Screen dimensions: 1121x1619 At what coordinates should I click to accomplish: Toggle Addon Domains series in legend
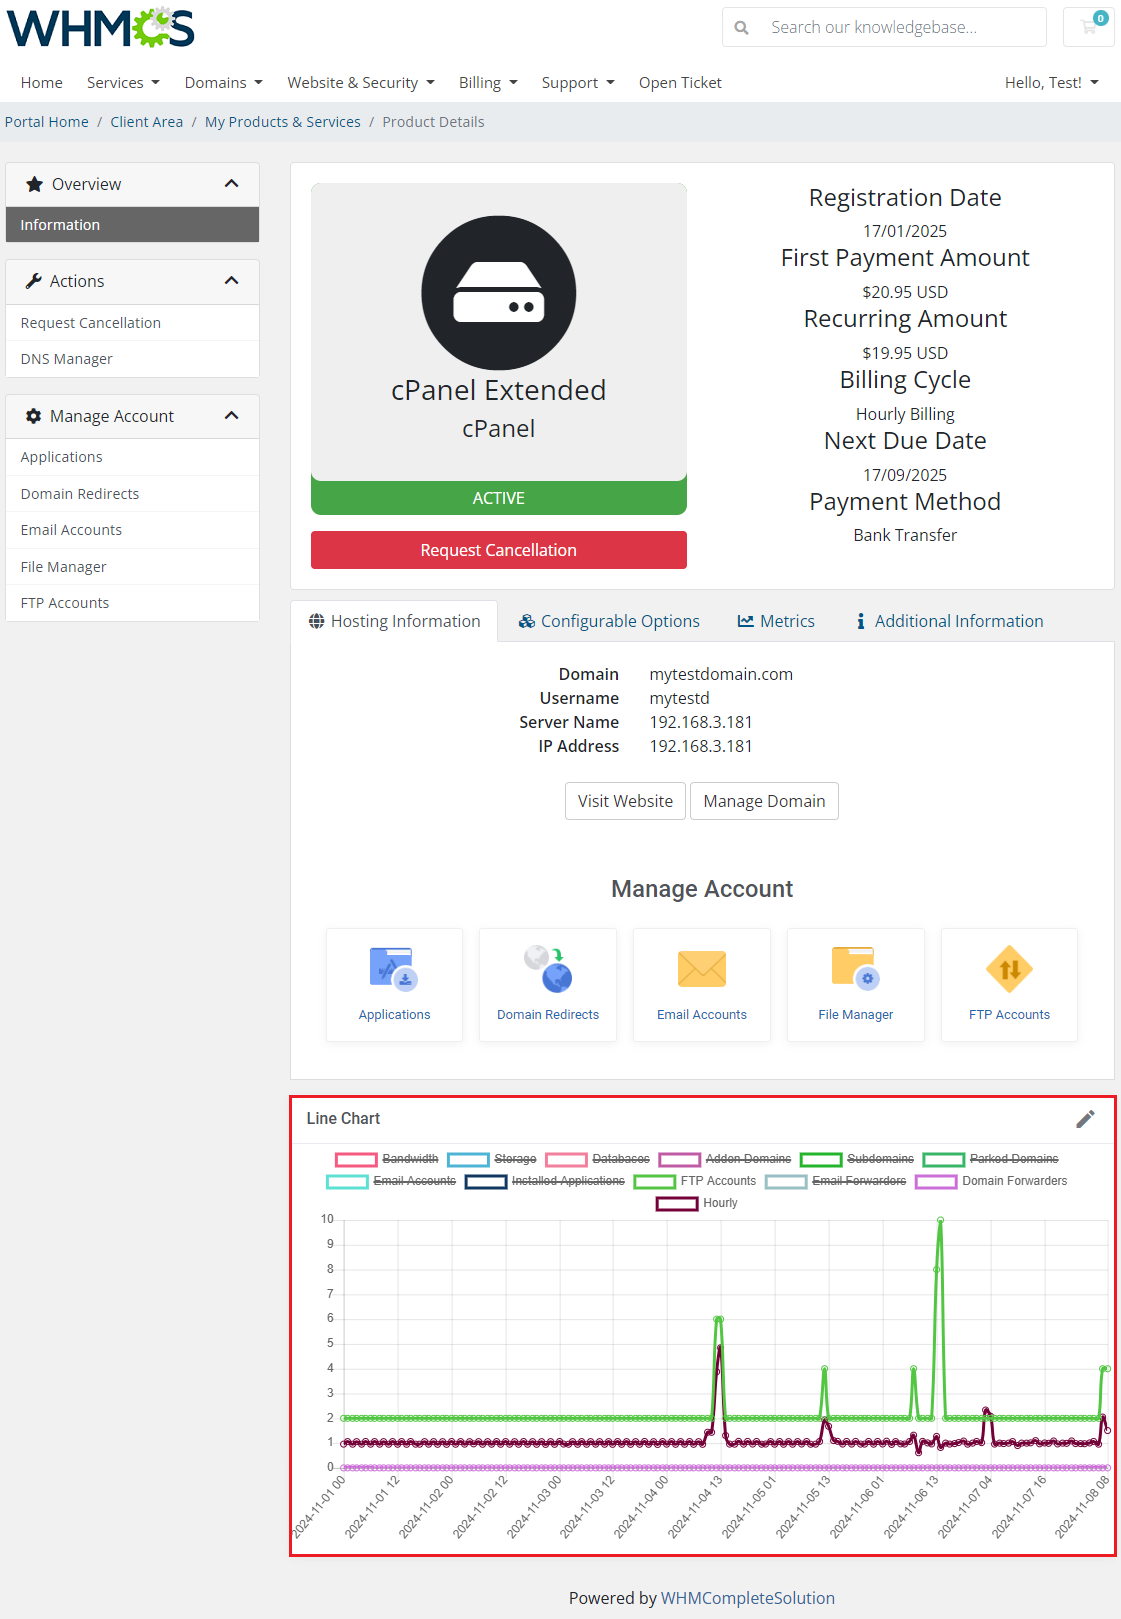725,1159
